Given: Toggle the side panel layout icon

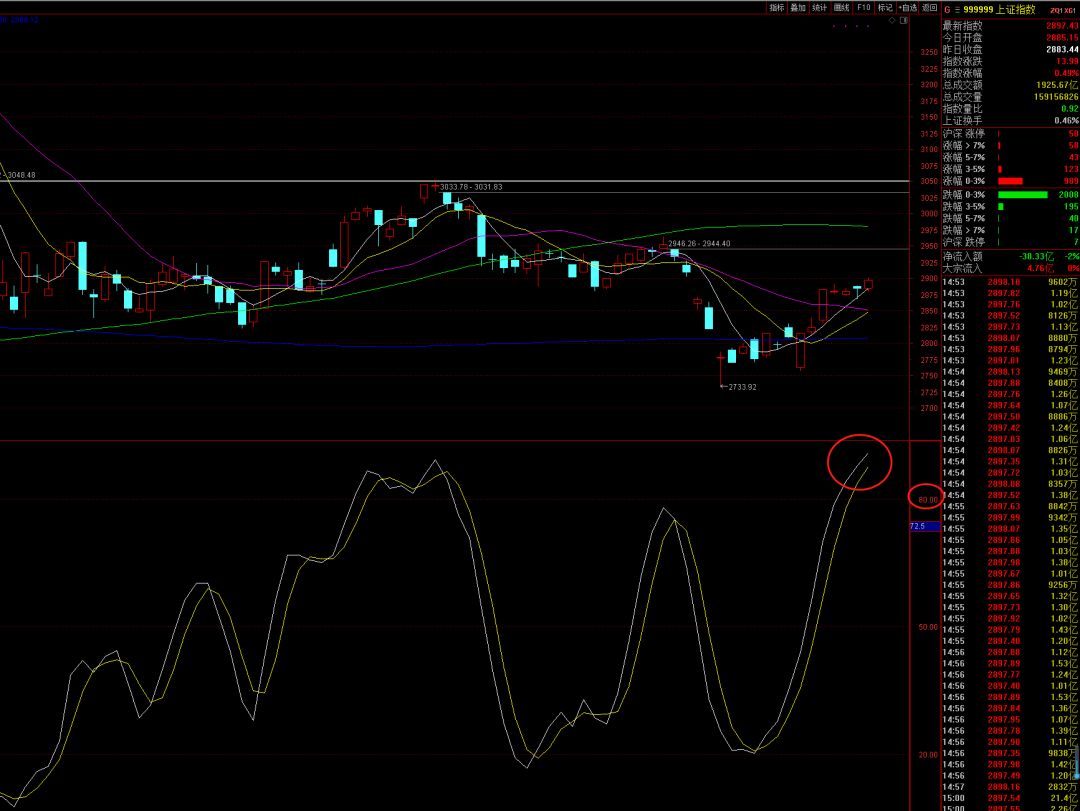Looking at the screenshot, I should (x=904, y=21).
